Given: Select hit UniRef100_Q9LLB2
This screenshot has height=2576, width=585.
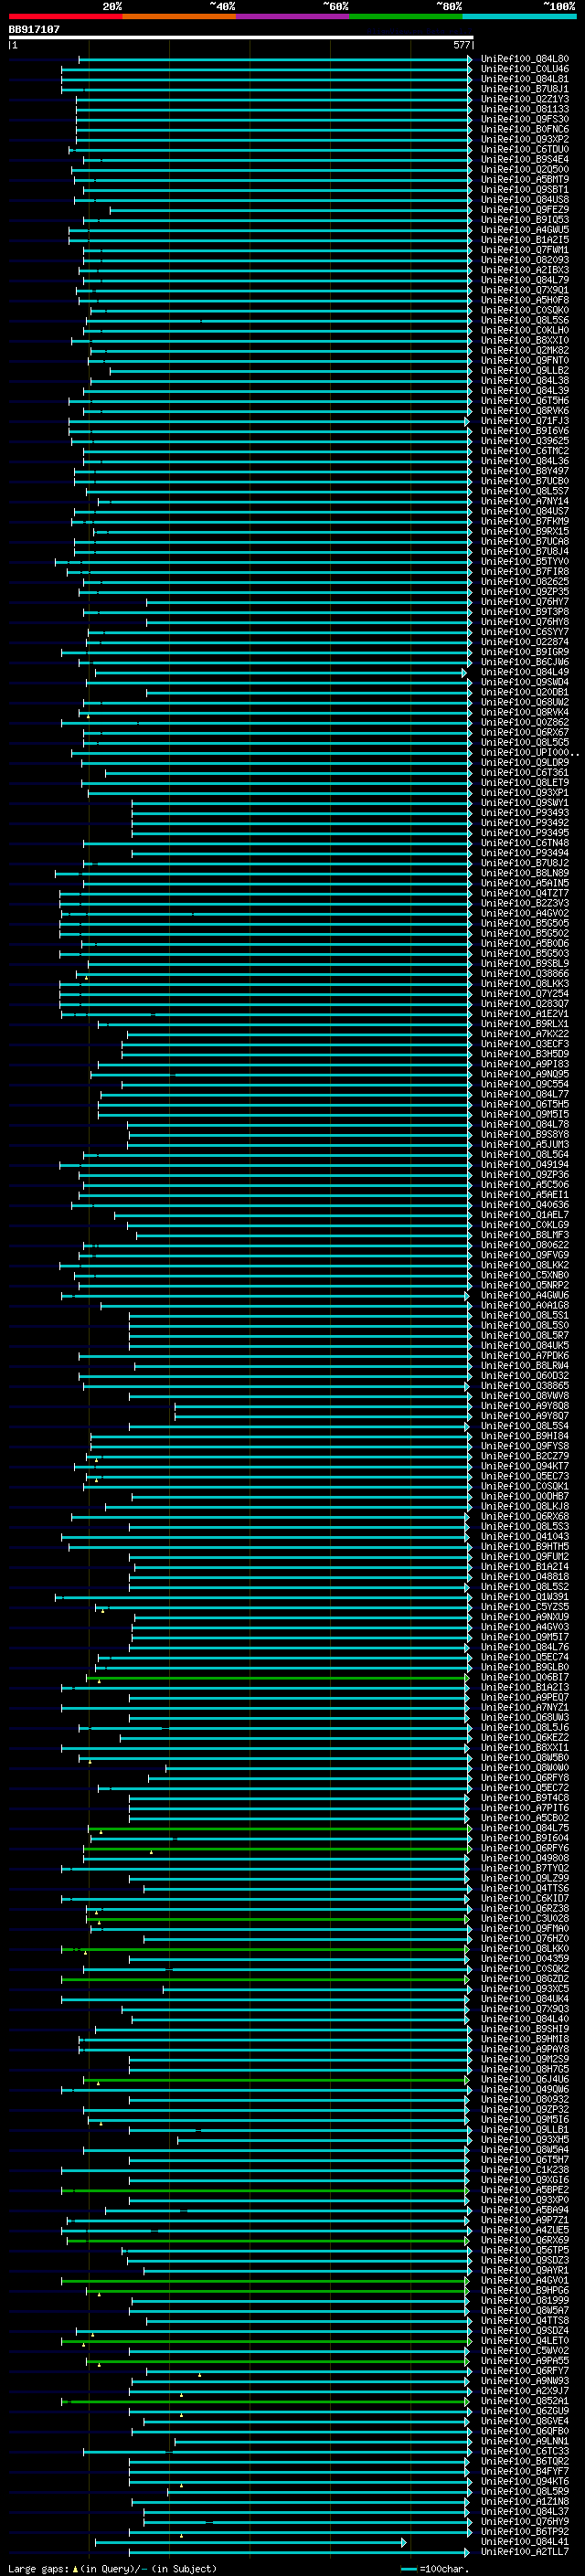Looking at the screenshot, I should (x=525, y=370).
